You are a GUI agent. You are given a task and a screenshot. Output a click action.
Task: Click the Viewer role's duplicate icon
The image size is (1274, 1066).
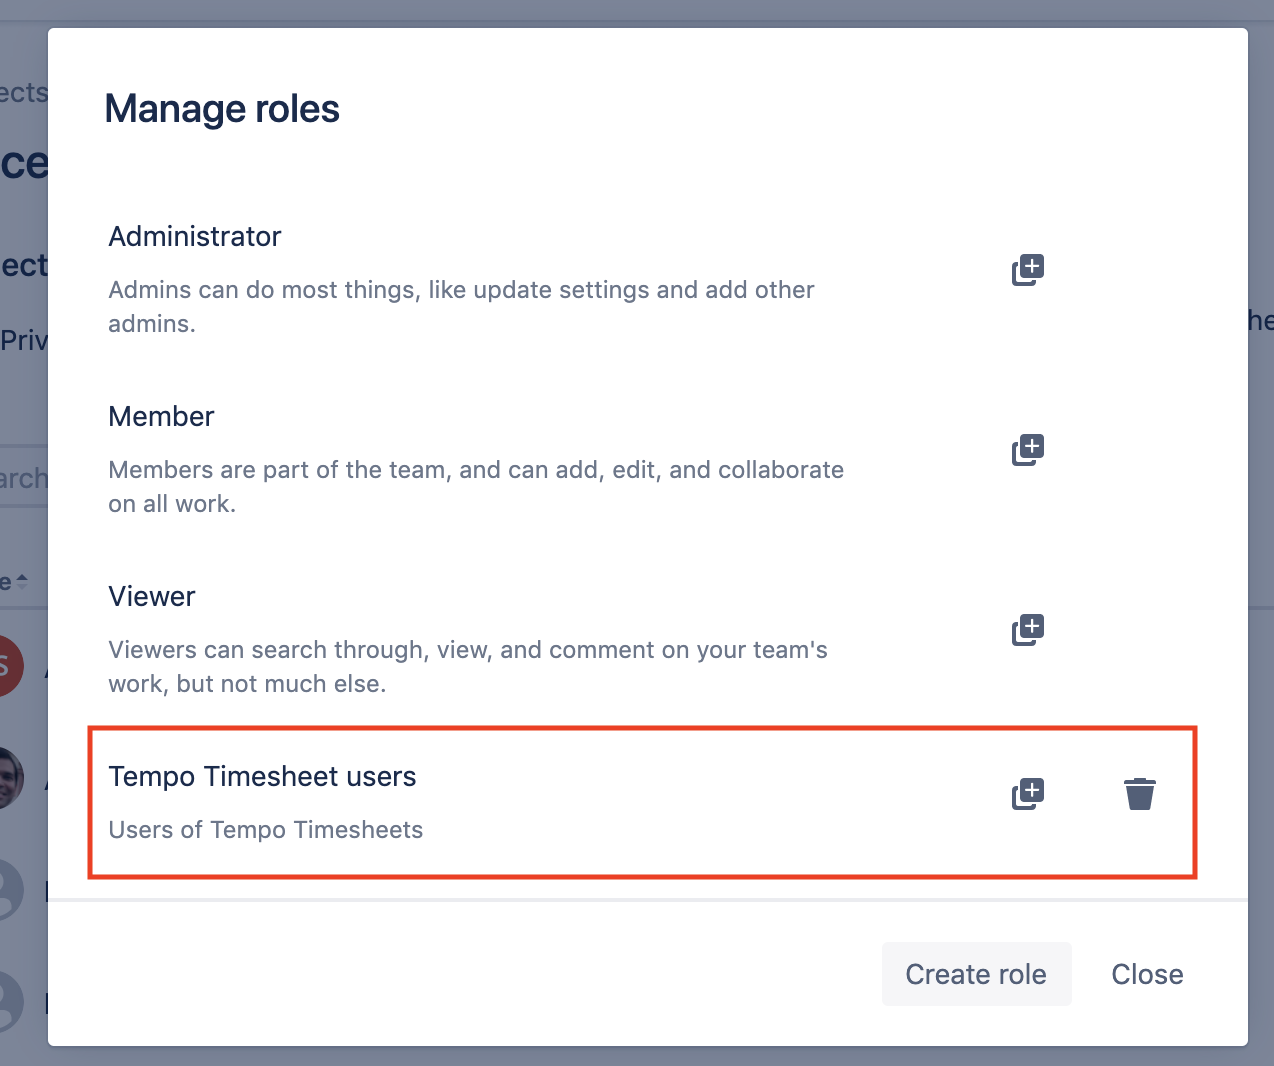(1028, 630)
